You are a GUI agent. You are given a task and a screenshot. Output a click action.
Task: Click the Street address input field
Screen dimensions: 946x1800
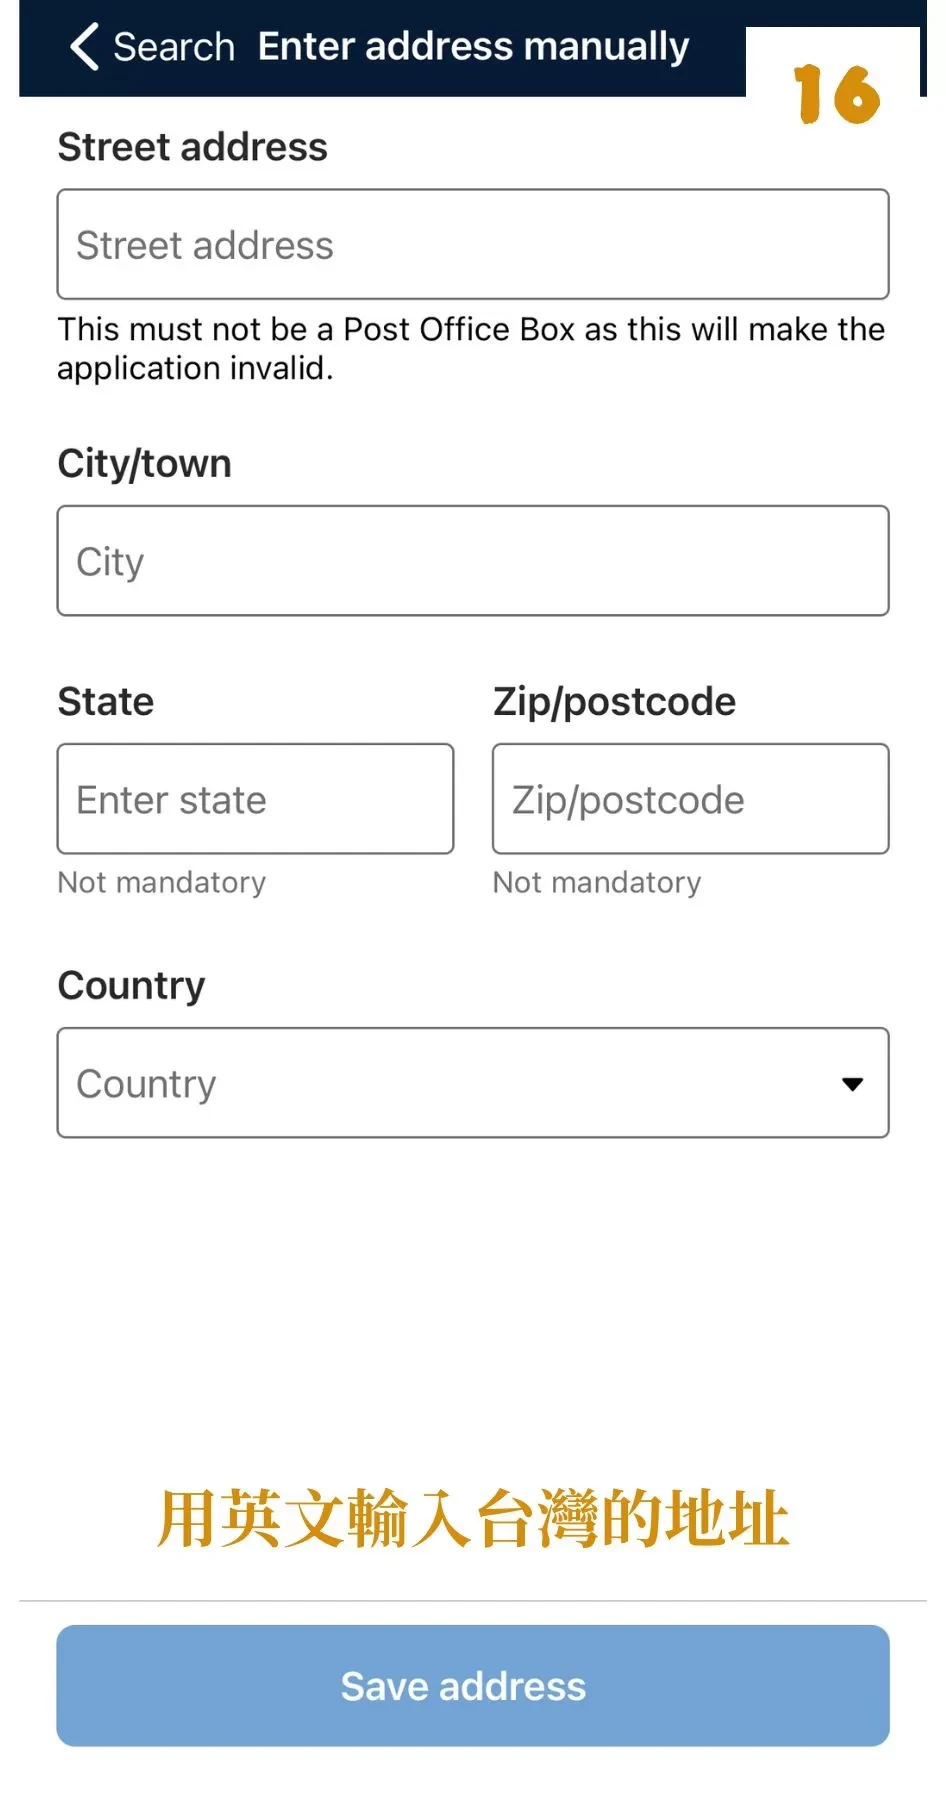[473, 244]
